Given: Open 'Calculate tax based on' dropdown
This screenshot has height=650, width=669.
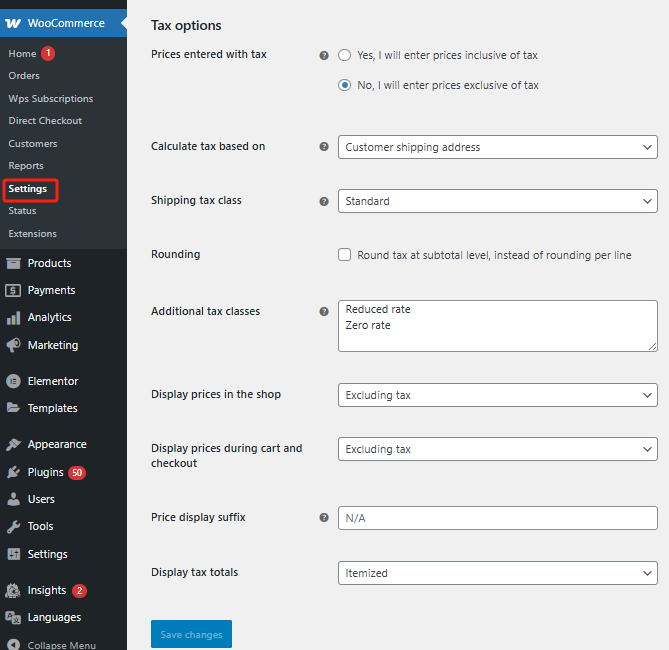Looking at the screenshot, I should [x=497, y=147].
